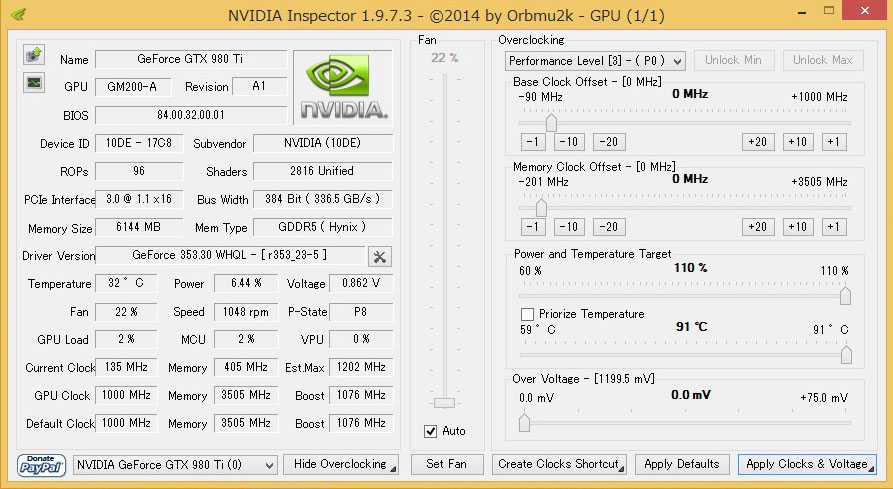
Task: Click the Subvendor value NVIDIA (10DE)
Action: 322,143
